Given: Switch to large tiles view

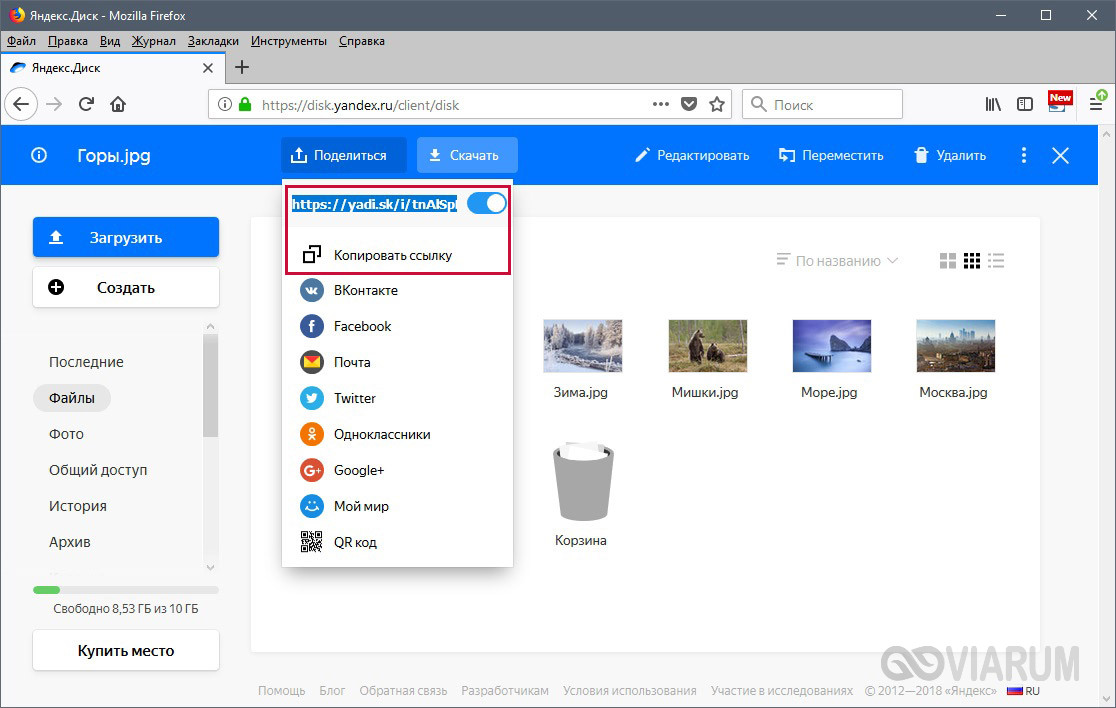Looking at the screenshot, I should (x=947, y=260).
